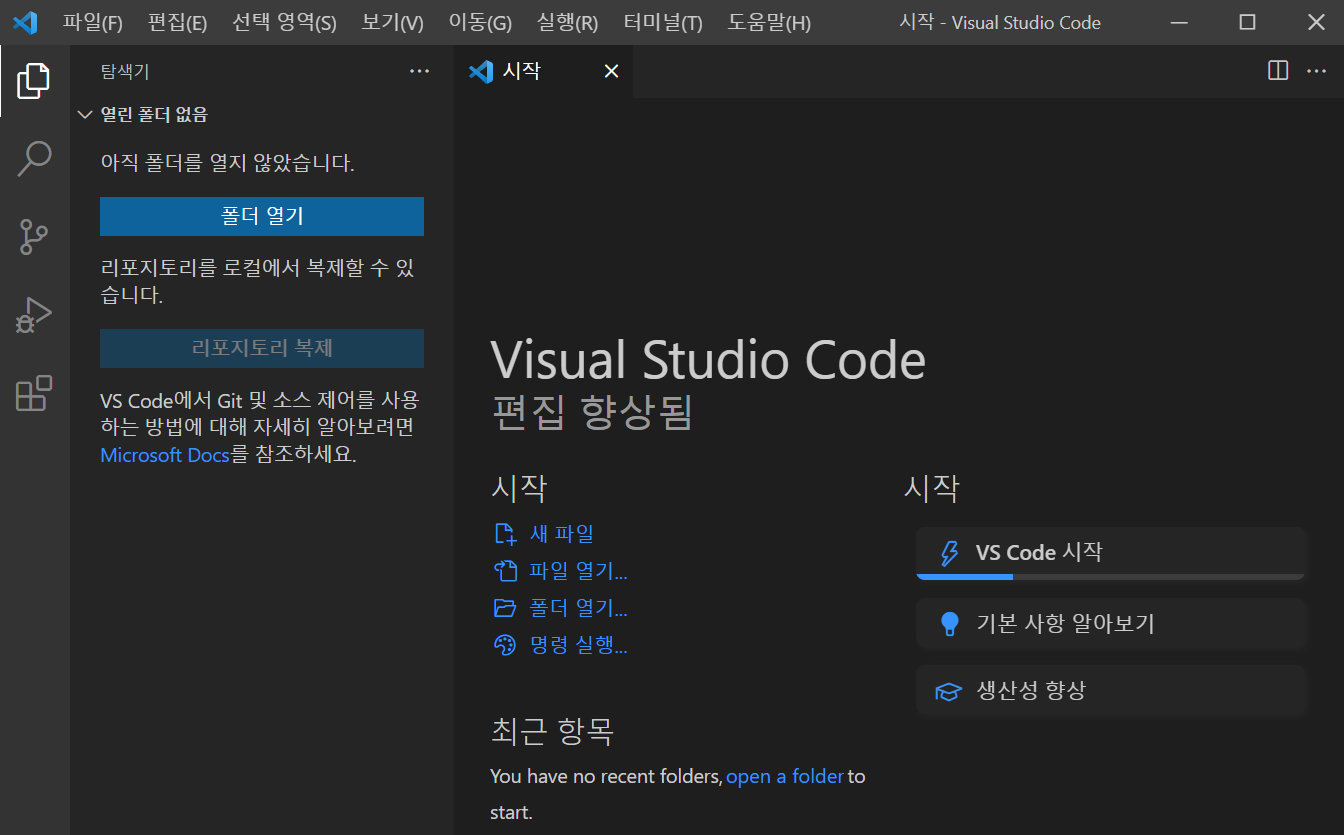The width and height of the screenshot is (1344, 835).
Task: Minimize the Visual Studio Code window
Action: (1178, 22)
